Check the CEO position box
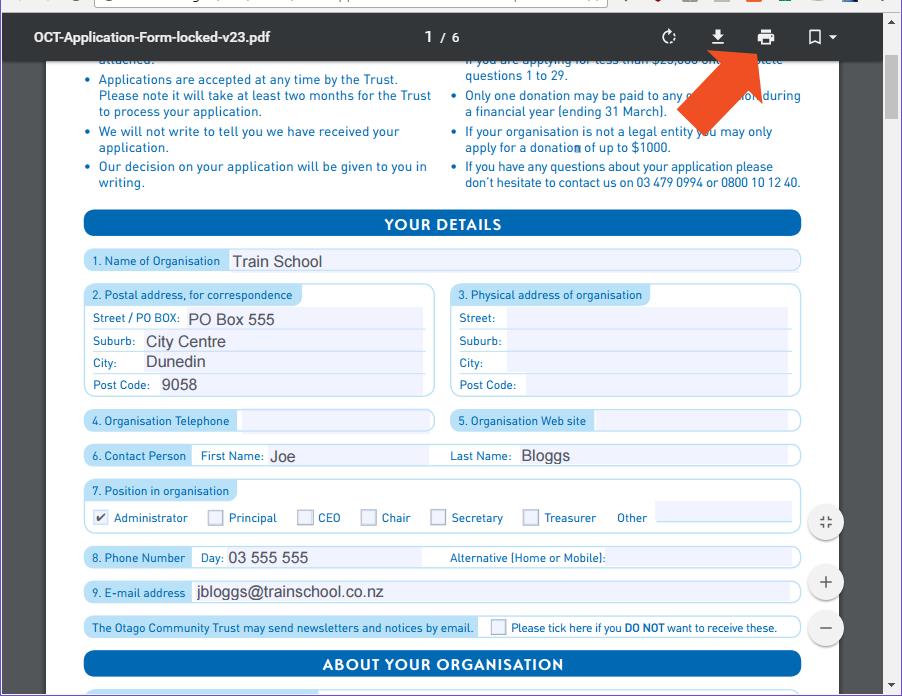Image resolution: width=902 pixels, height=696 pixels. pyautogui.click(x=305, y=517)
